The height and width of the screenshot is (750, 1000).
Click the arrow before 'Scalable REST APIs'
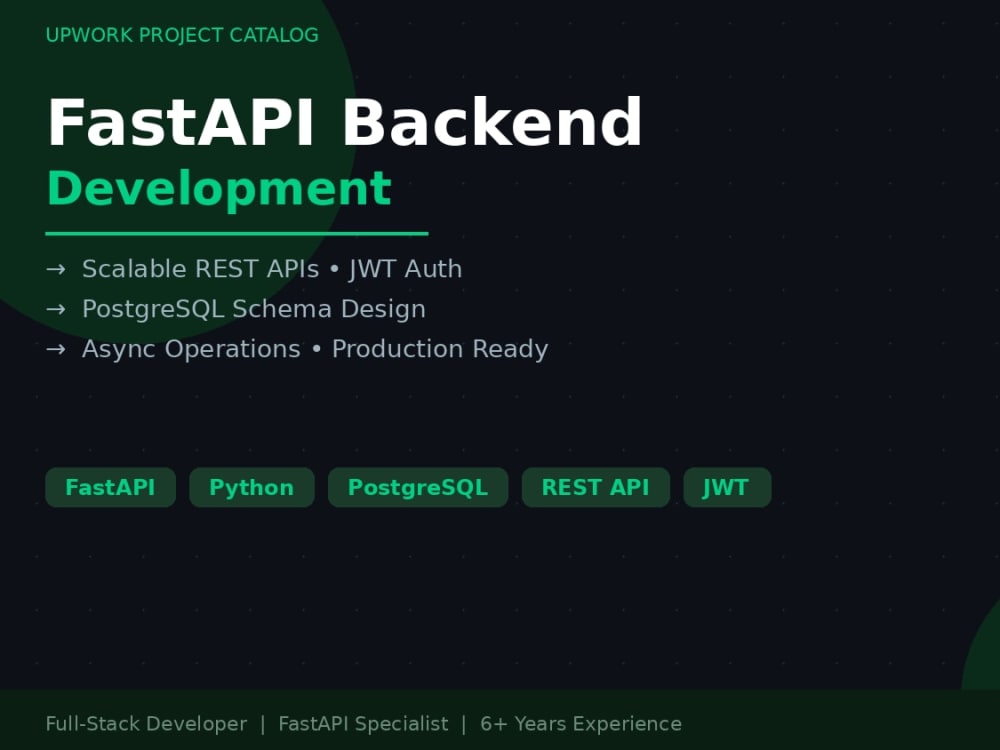tap(55, 269)
